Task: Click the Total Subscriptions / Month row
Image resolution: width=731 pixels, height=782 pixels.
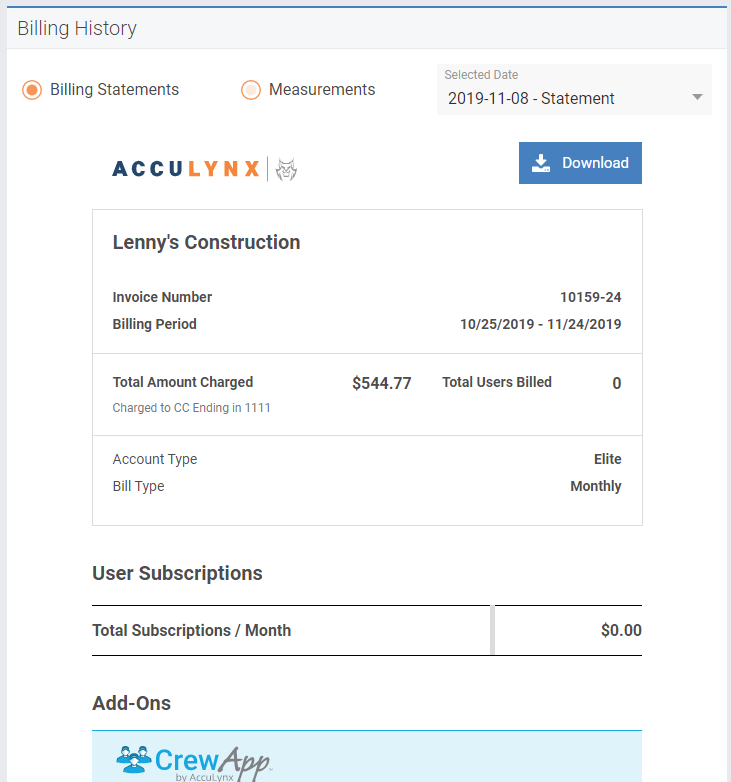Action: click(x=367, y=630)
